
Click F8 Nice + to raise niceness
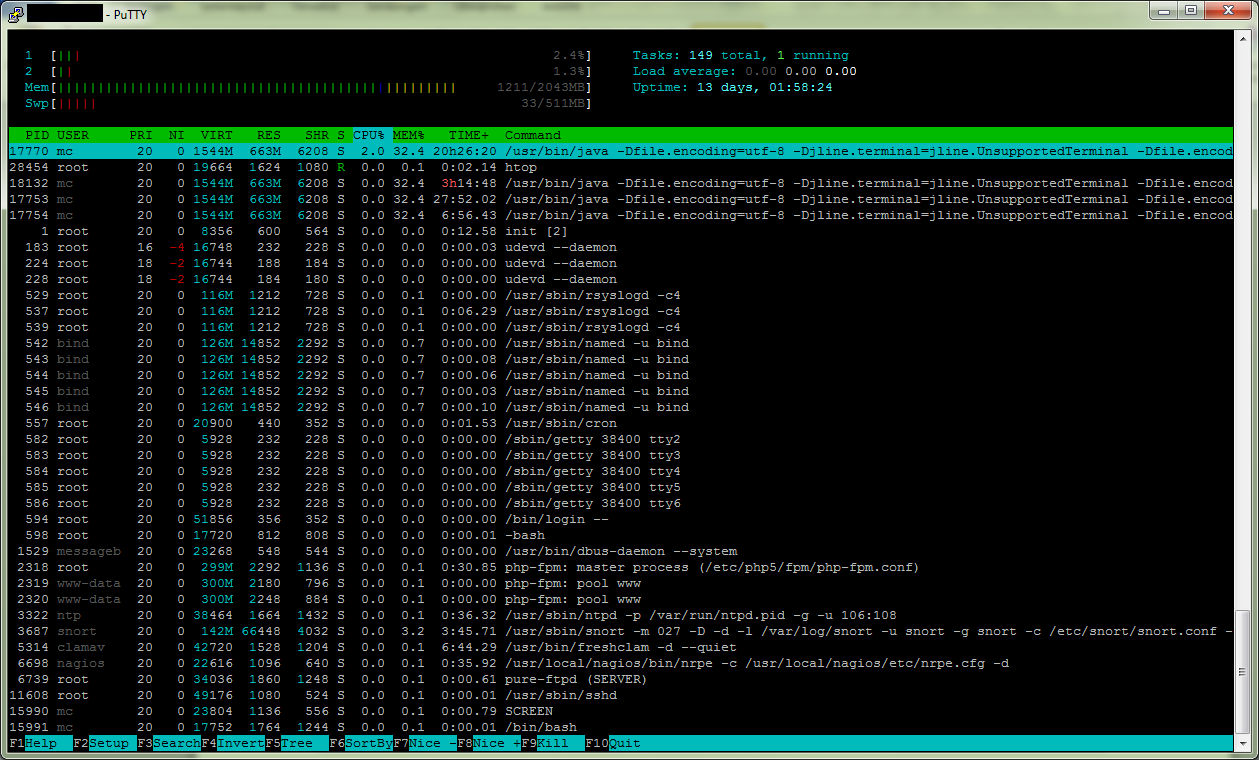pos(489,743)
